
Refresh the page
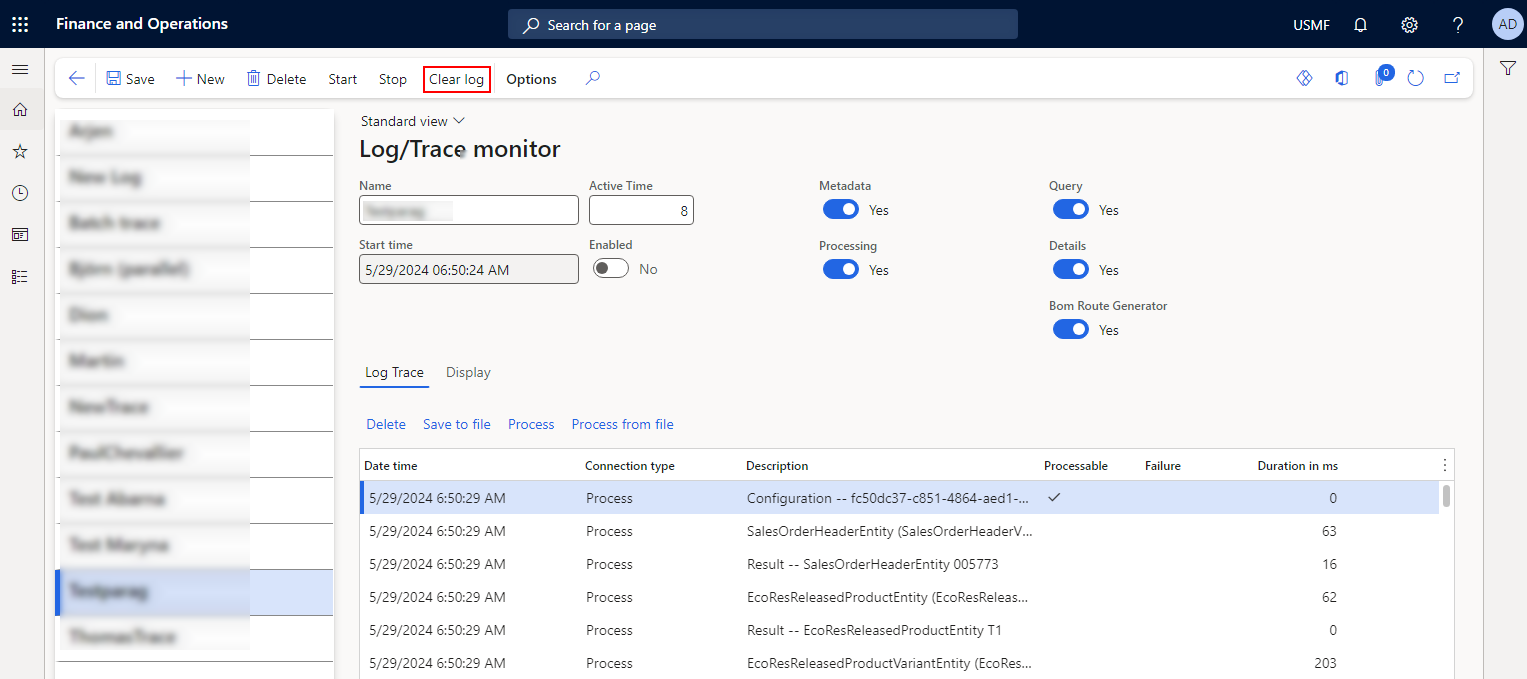tap(1415, 78)
